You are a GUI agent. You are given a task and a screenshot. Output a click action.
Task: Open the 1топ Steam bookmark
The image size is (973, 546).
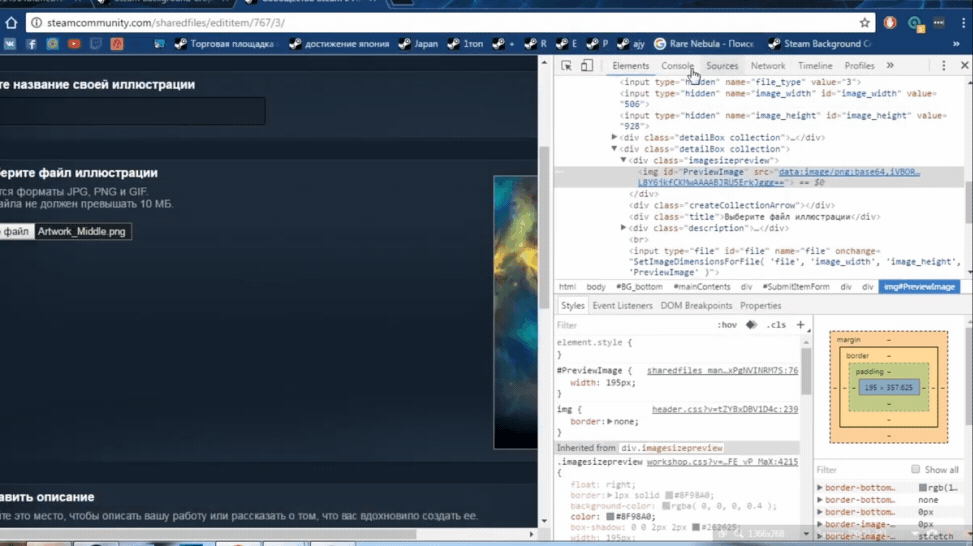[x=465, y=44]
